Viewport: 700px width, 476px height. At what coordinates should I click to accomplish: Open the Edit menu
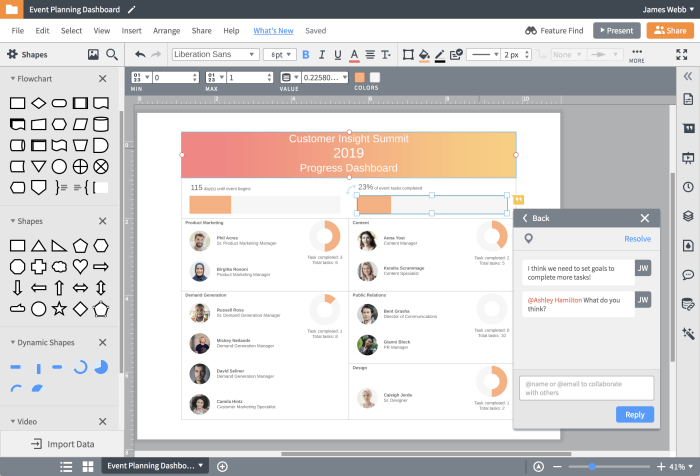click(x=42, y=30)
